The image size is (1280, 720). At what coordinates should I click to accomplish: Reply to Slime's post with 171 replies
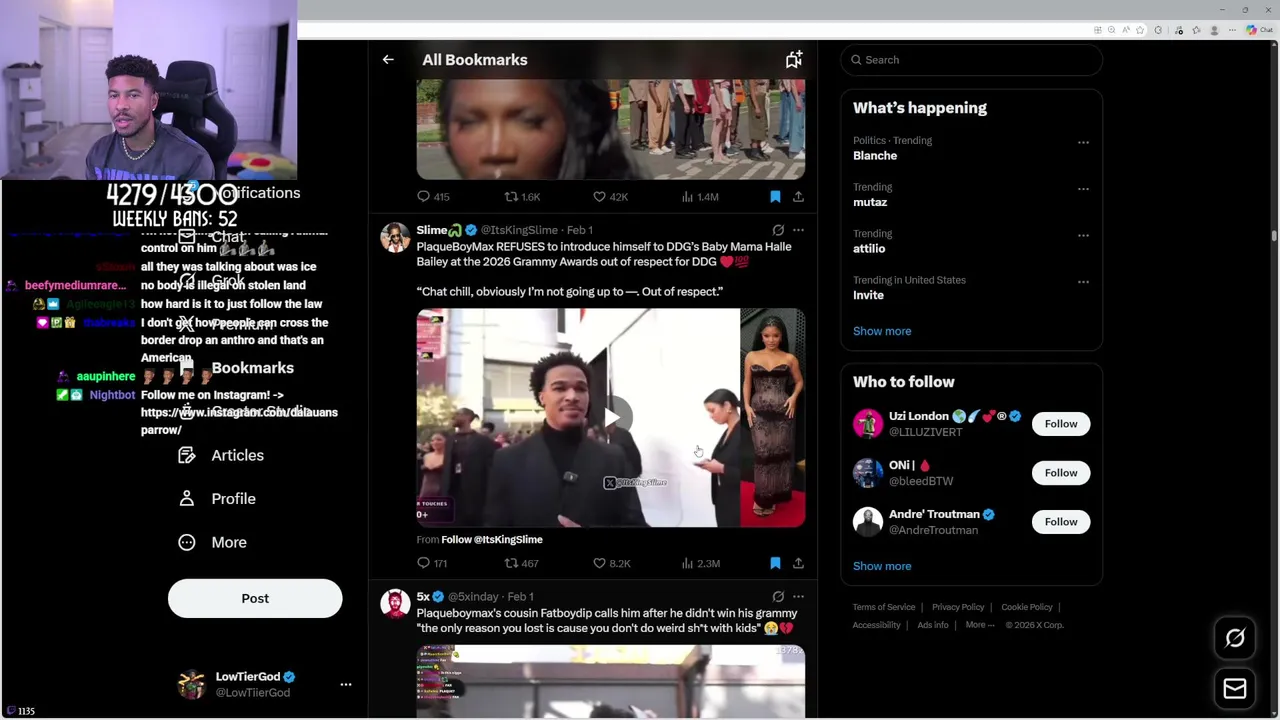pos(432,563)
